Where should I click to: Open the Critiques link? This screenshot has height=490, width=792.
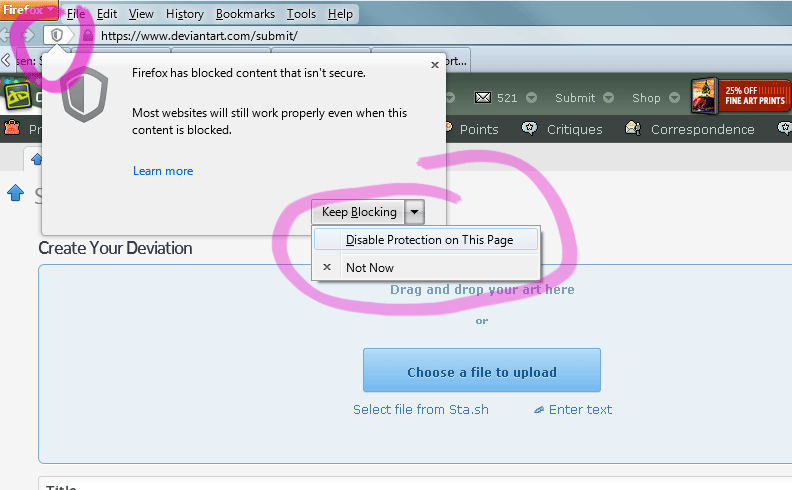574,130
